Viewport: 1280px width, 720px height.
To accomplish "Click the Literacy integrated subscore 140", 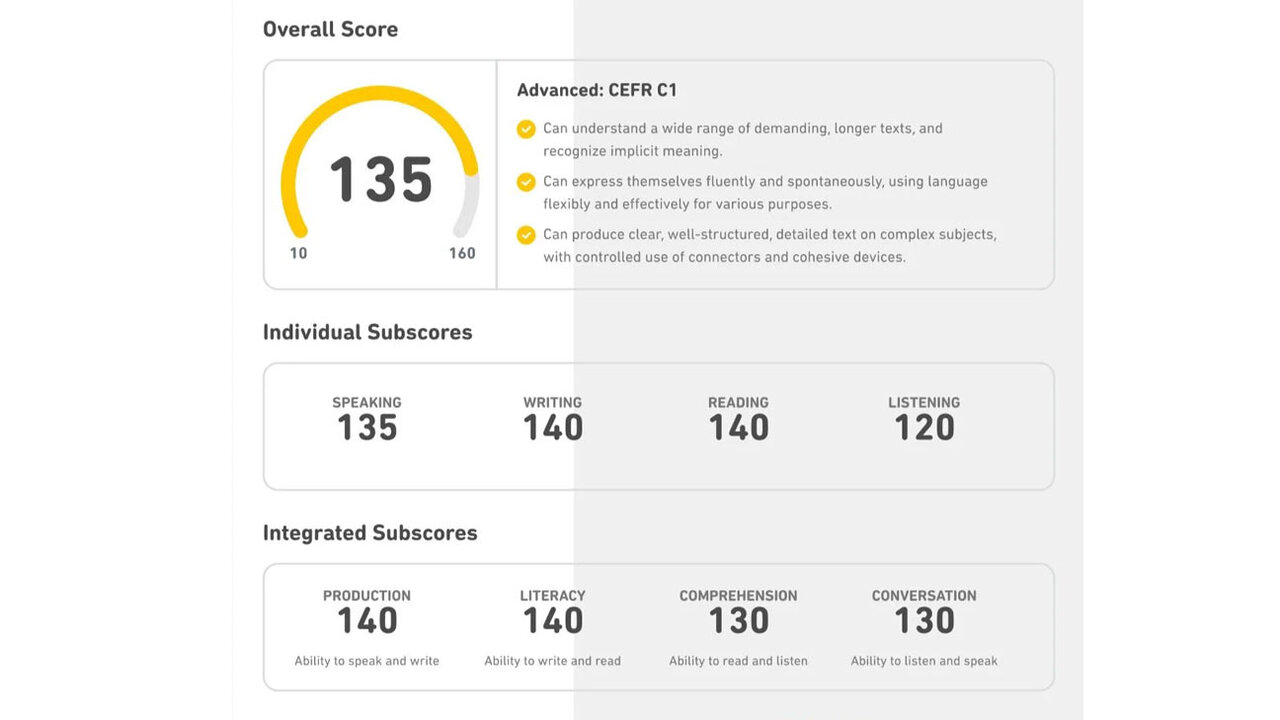I will [x=553, y=620].
